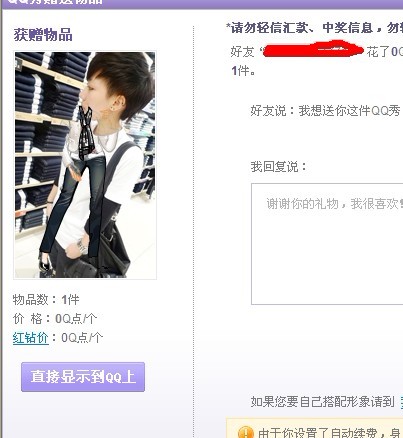
Task: Open the 红钻价 red diamond price link
Action: point(31,338)
